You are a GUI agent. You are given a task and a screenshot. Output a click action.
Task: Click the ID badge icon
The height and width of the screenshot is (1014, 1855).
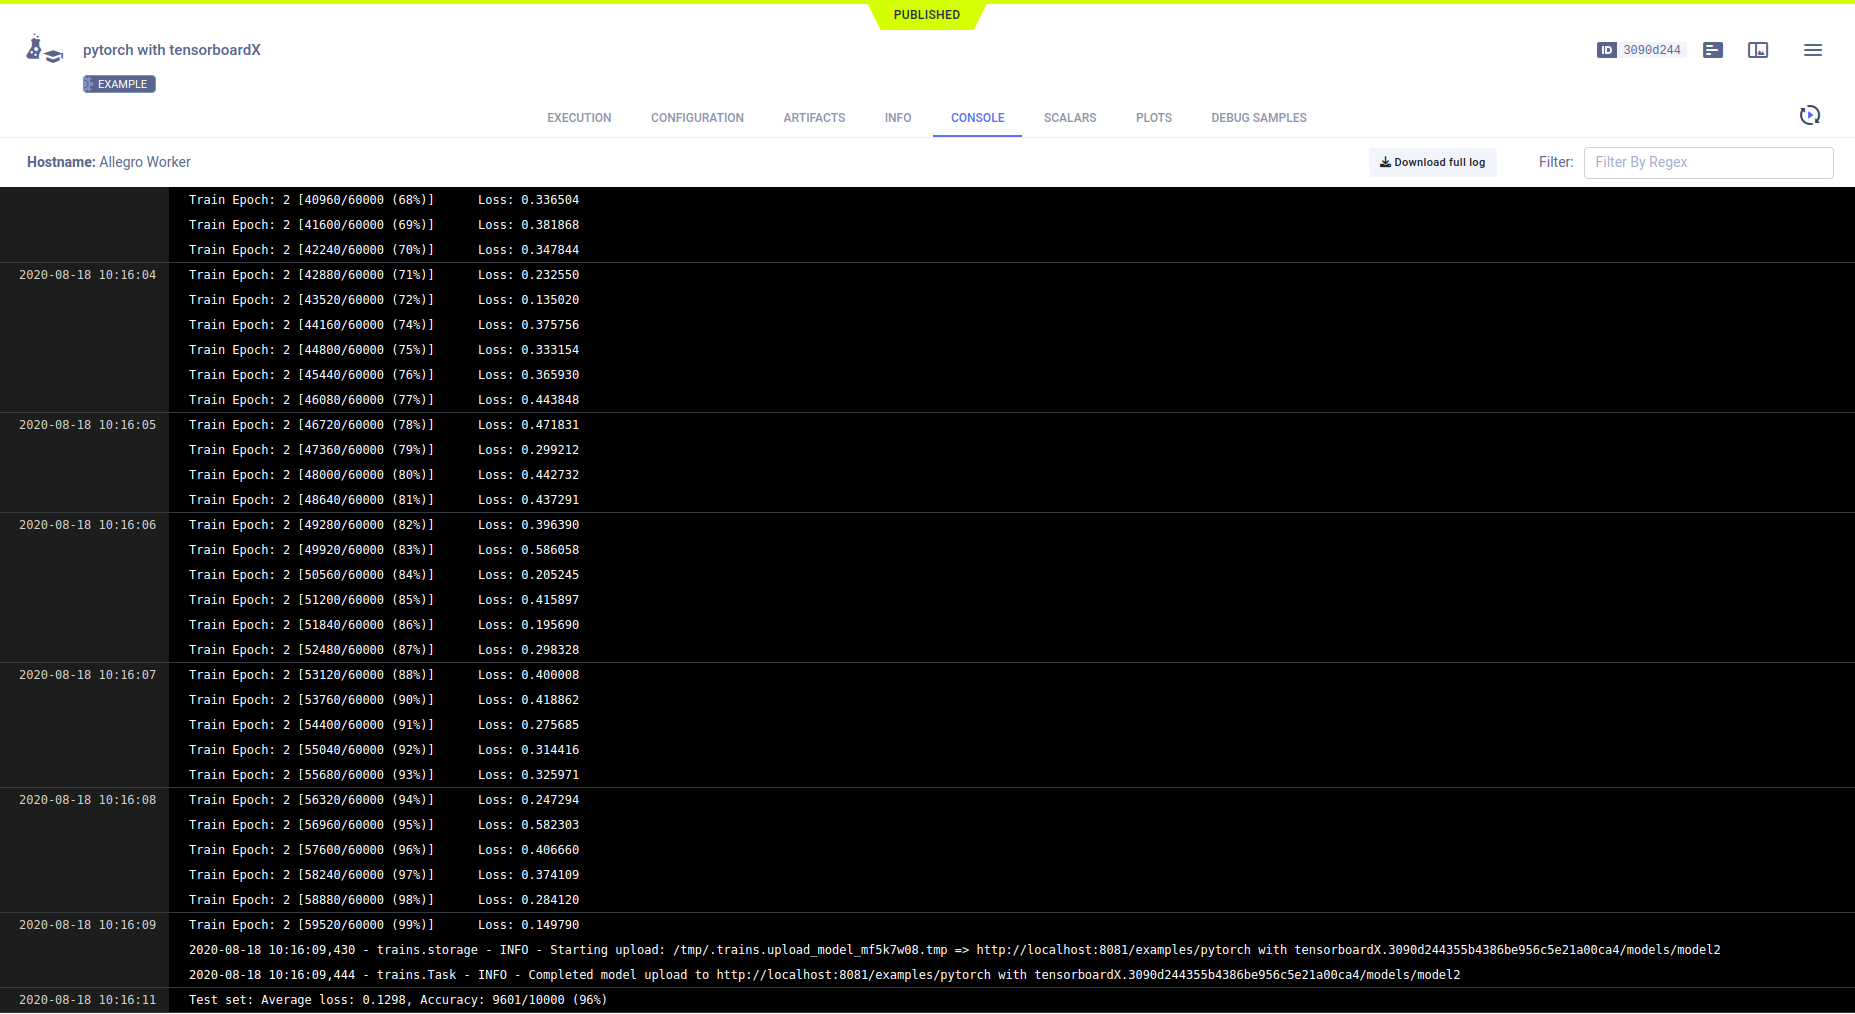(x=1606, y=50)
